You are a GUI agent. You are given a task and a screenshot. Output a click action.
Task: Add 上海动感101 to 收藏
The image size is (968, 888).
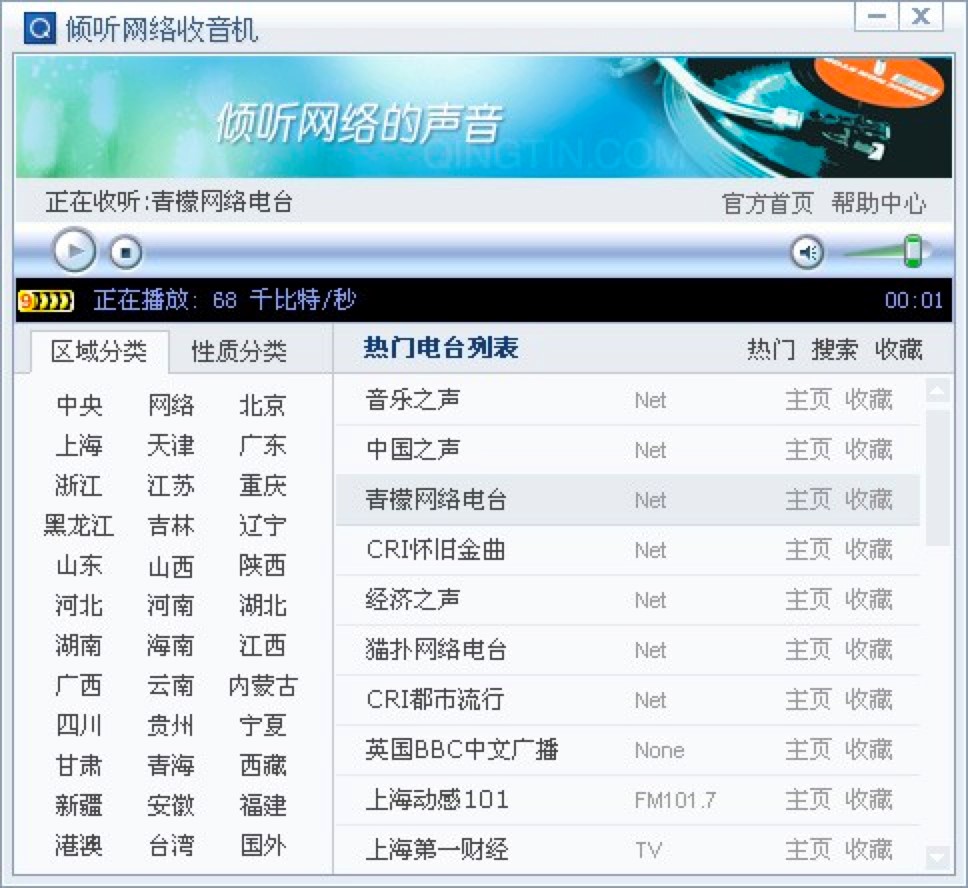coord(869,800)
